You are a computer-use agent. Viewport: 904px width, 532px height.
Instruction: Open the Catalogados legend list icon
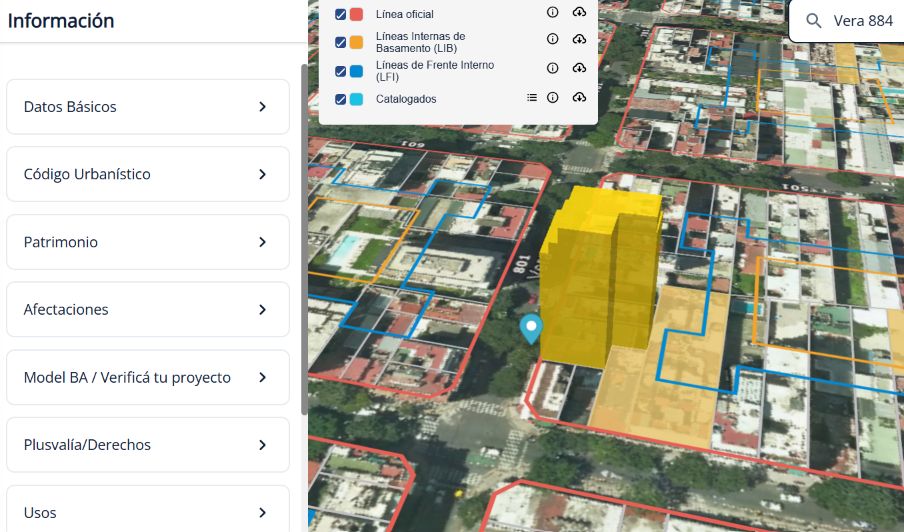click(x=532, y=98)
